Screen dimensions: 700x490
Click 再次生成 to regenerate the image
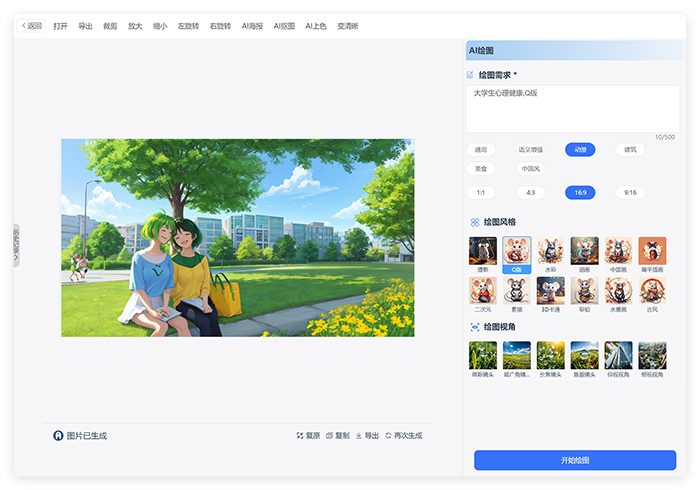pyautogui.click(x=403, y=436)
